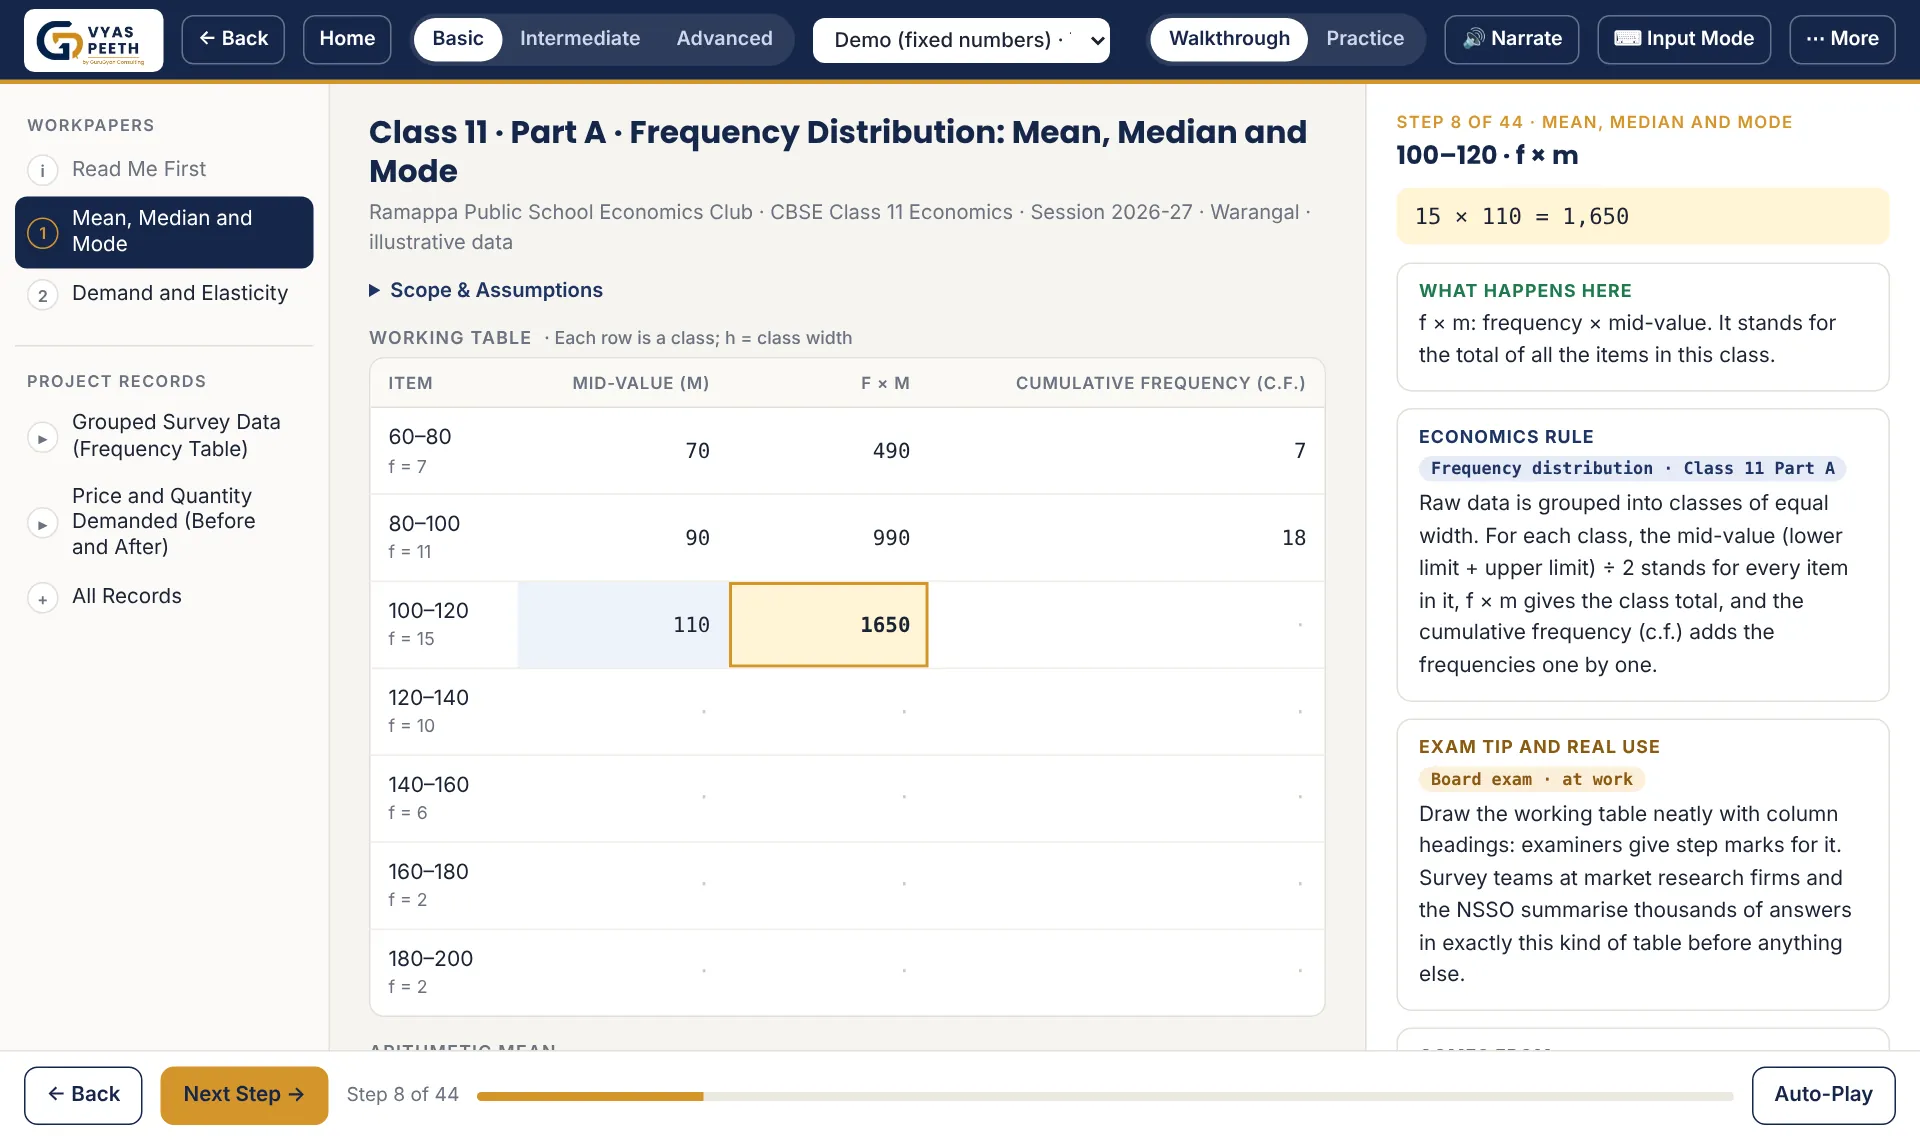Click the info icon beside Read Me First

tap(42, 170)
